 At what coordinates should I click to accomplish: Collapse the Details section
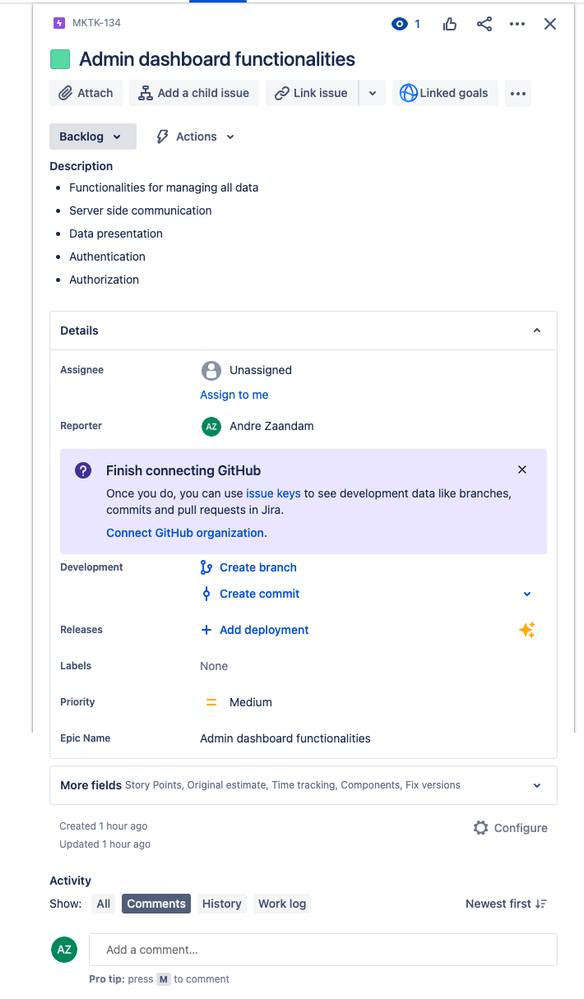click(537, 331)
